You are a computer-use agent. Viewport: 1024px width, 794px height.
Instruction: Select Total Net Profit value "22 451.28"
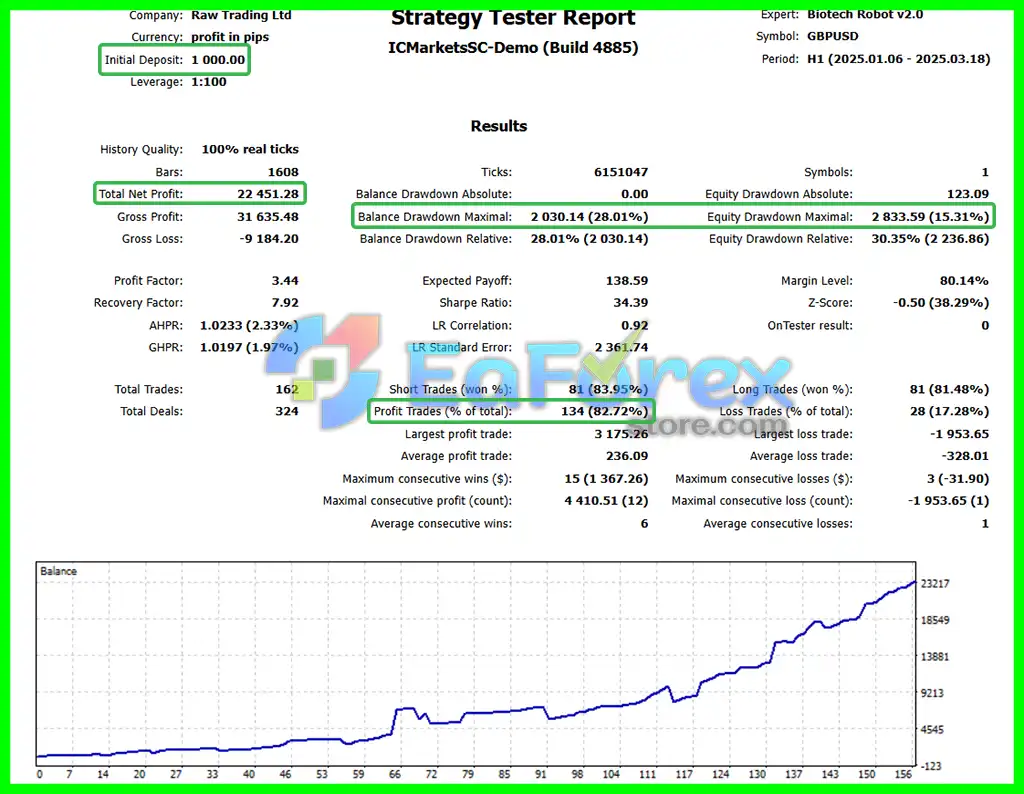coord(268,194)
